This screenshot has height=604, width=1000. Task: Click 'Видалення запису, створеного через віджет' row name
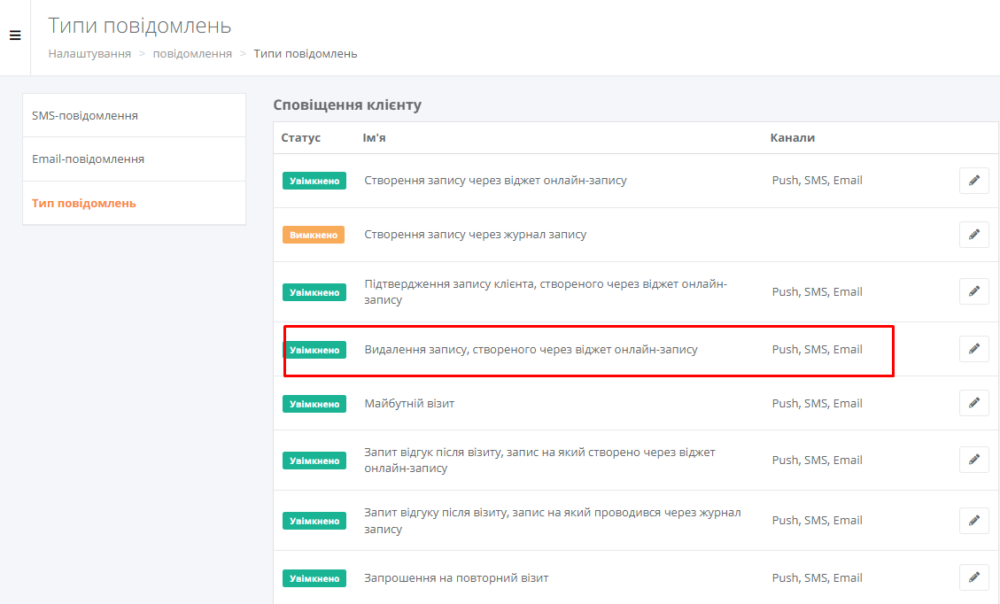[531, 350]
